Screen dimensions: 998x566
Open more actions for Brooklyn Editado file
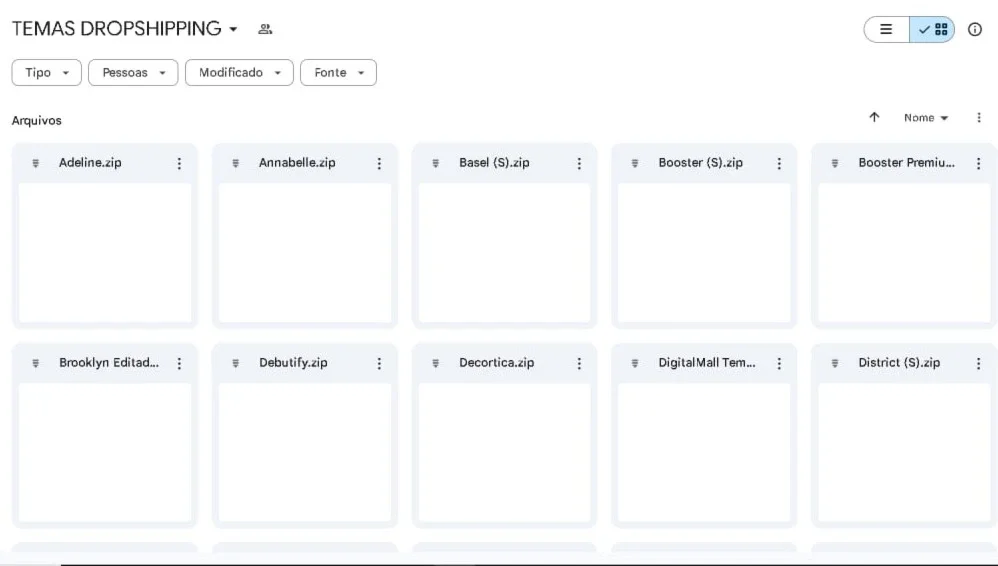[179, 364]
